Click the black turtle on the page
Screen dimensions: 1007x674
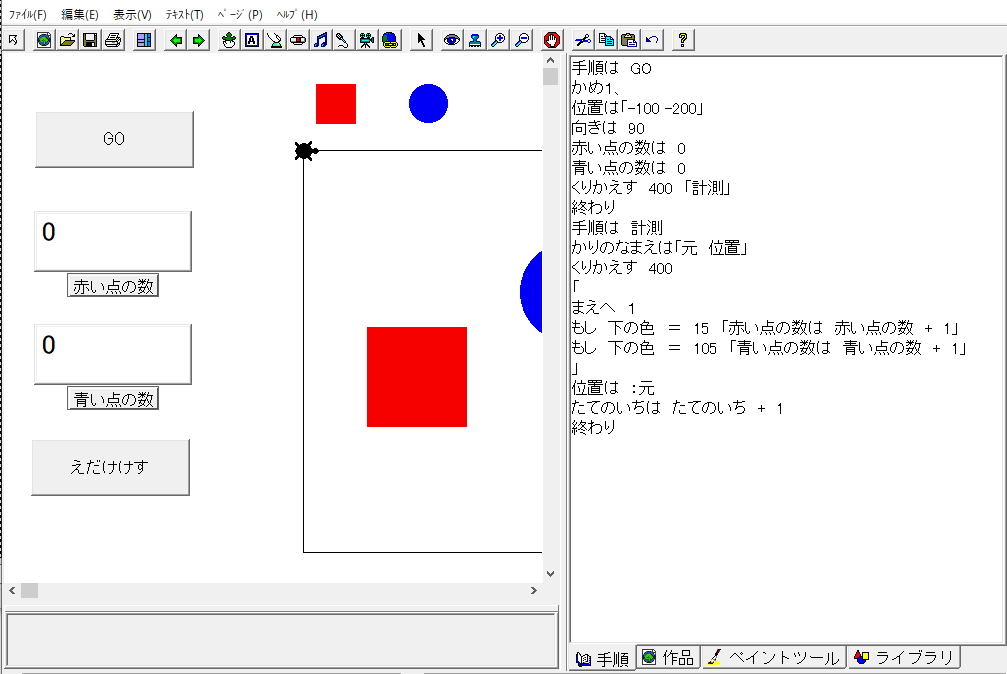click(x=305, y=151)
